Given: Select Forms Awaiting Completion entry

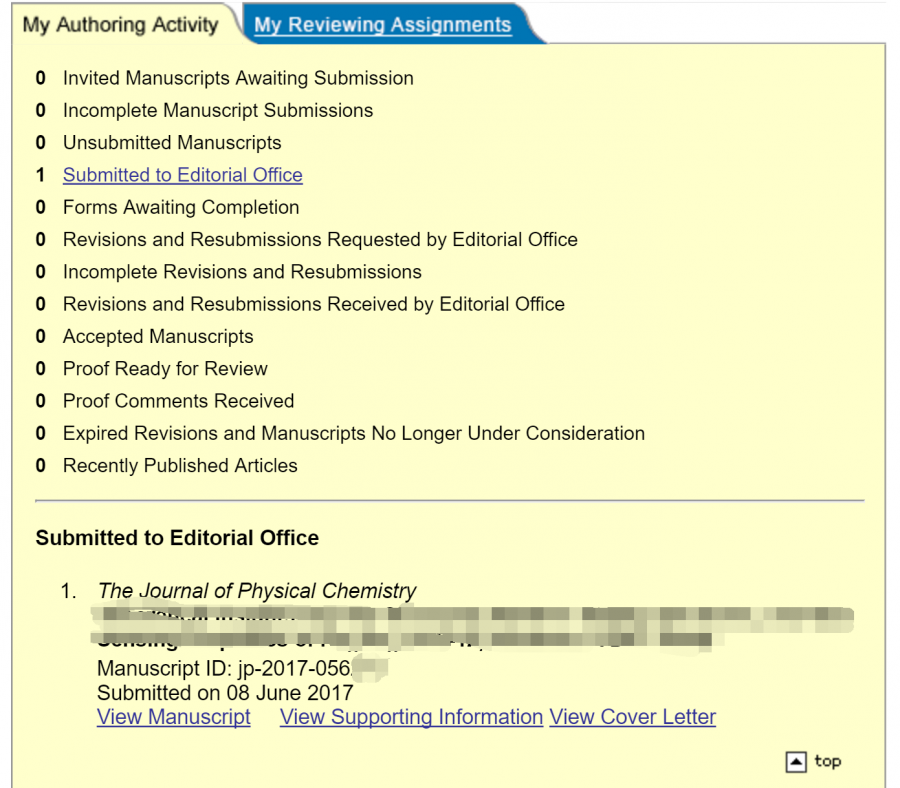Looking at the screenshot, I should tap(181, 207).
